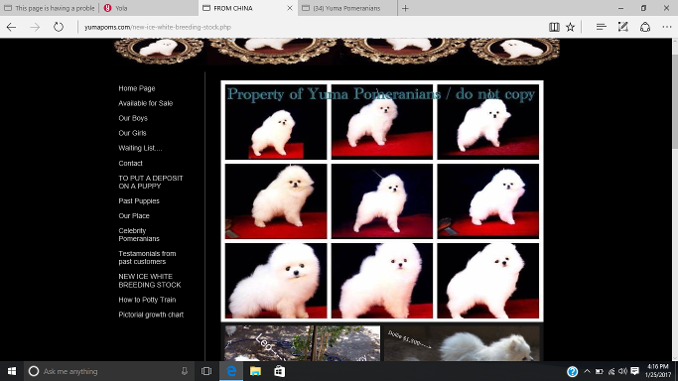The width and height of the screenshot is (678, 381).
Task: Click Cortana Ask me anything search box
Action: (x=108, y=371)
